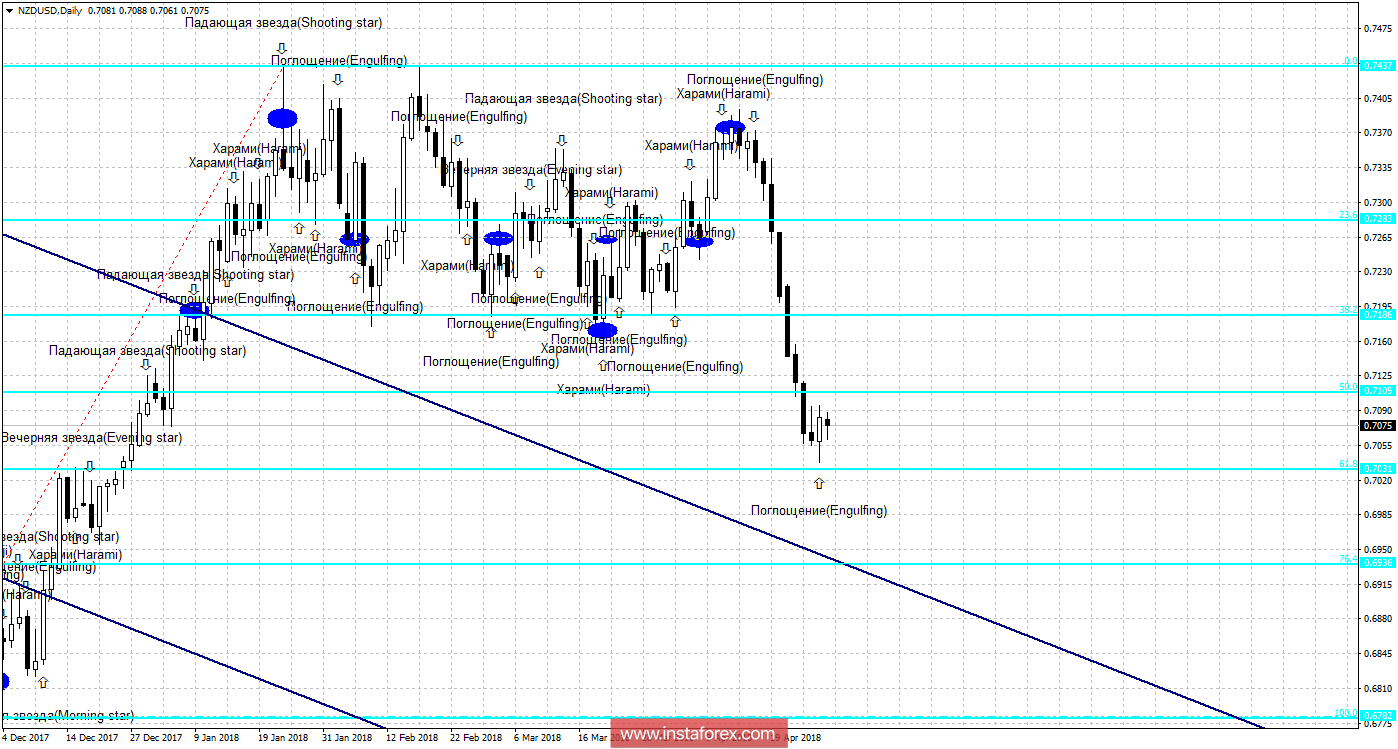The image size is (1398, 749).
Task: Select the 31 Jan 2018 date label
Action: [x=346, y=738]
